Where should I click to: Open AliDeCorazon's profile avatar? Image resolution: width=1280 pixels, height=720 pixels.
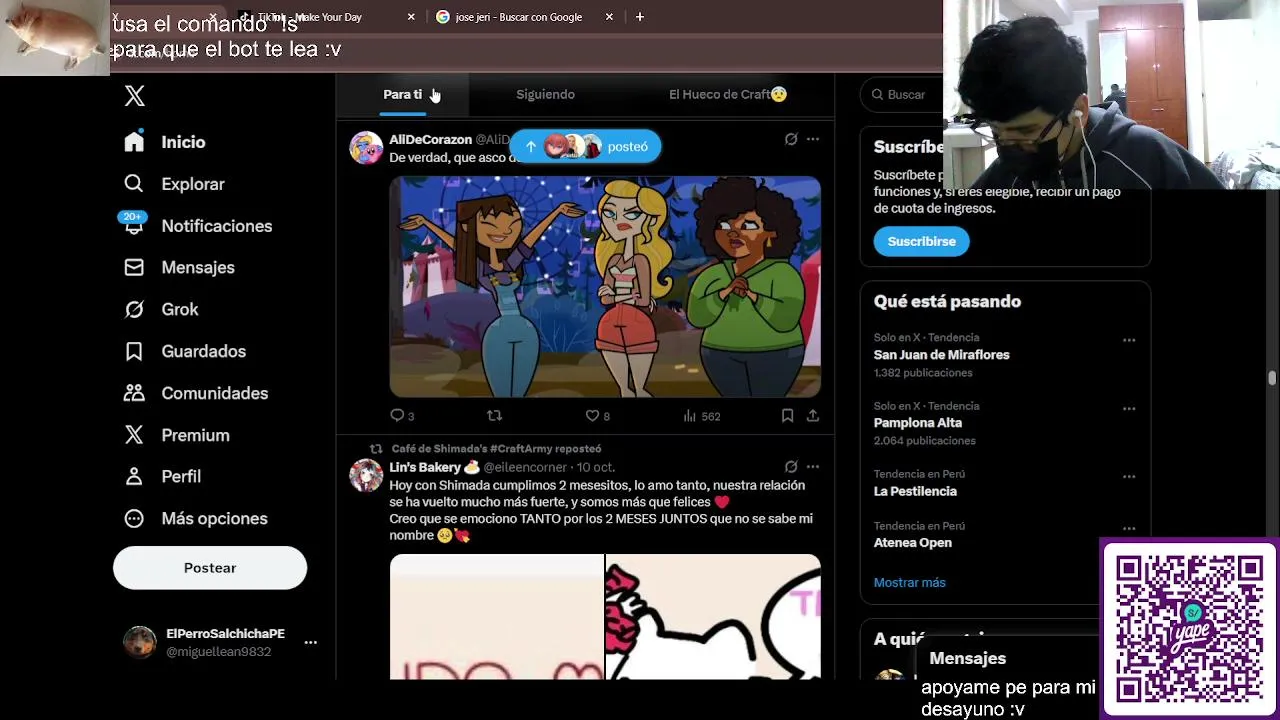click(x=366, y=148)
